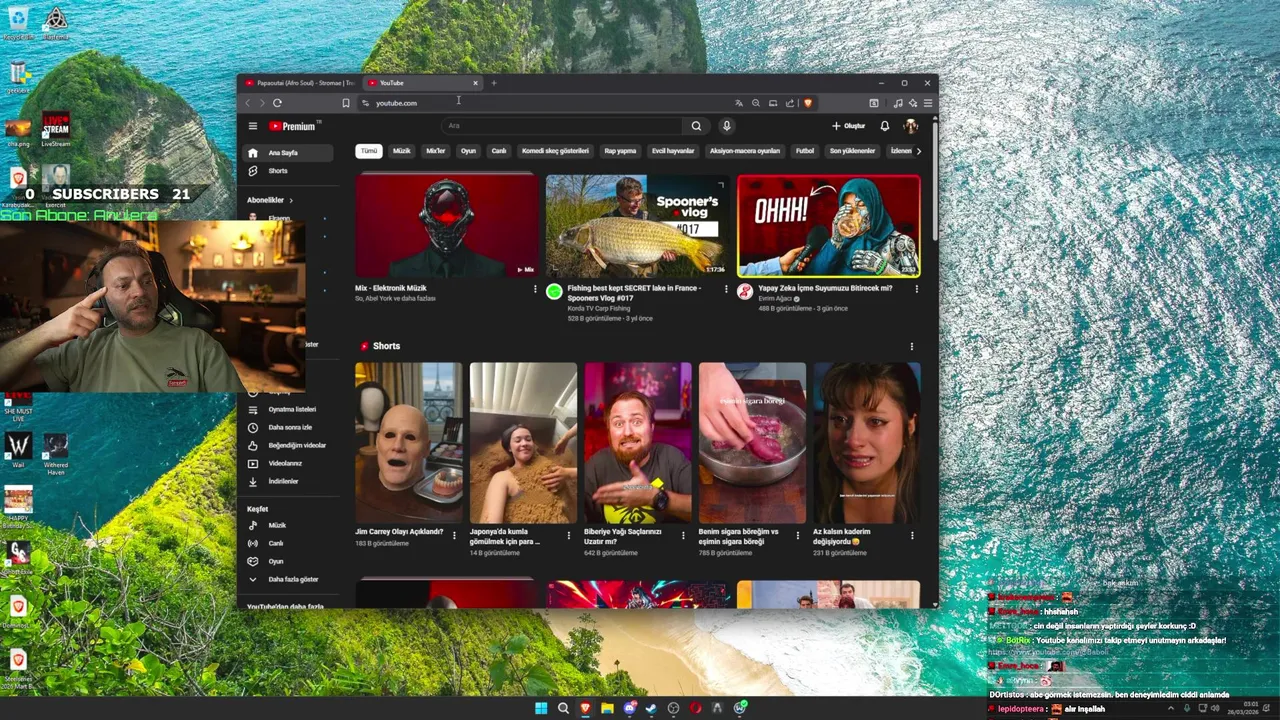Open the translate page icon in address bar
The width and height of the screenshot is (1280, 720).
tap(739, 103)
